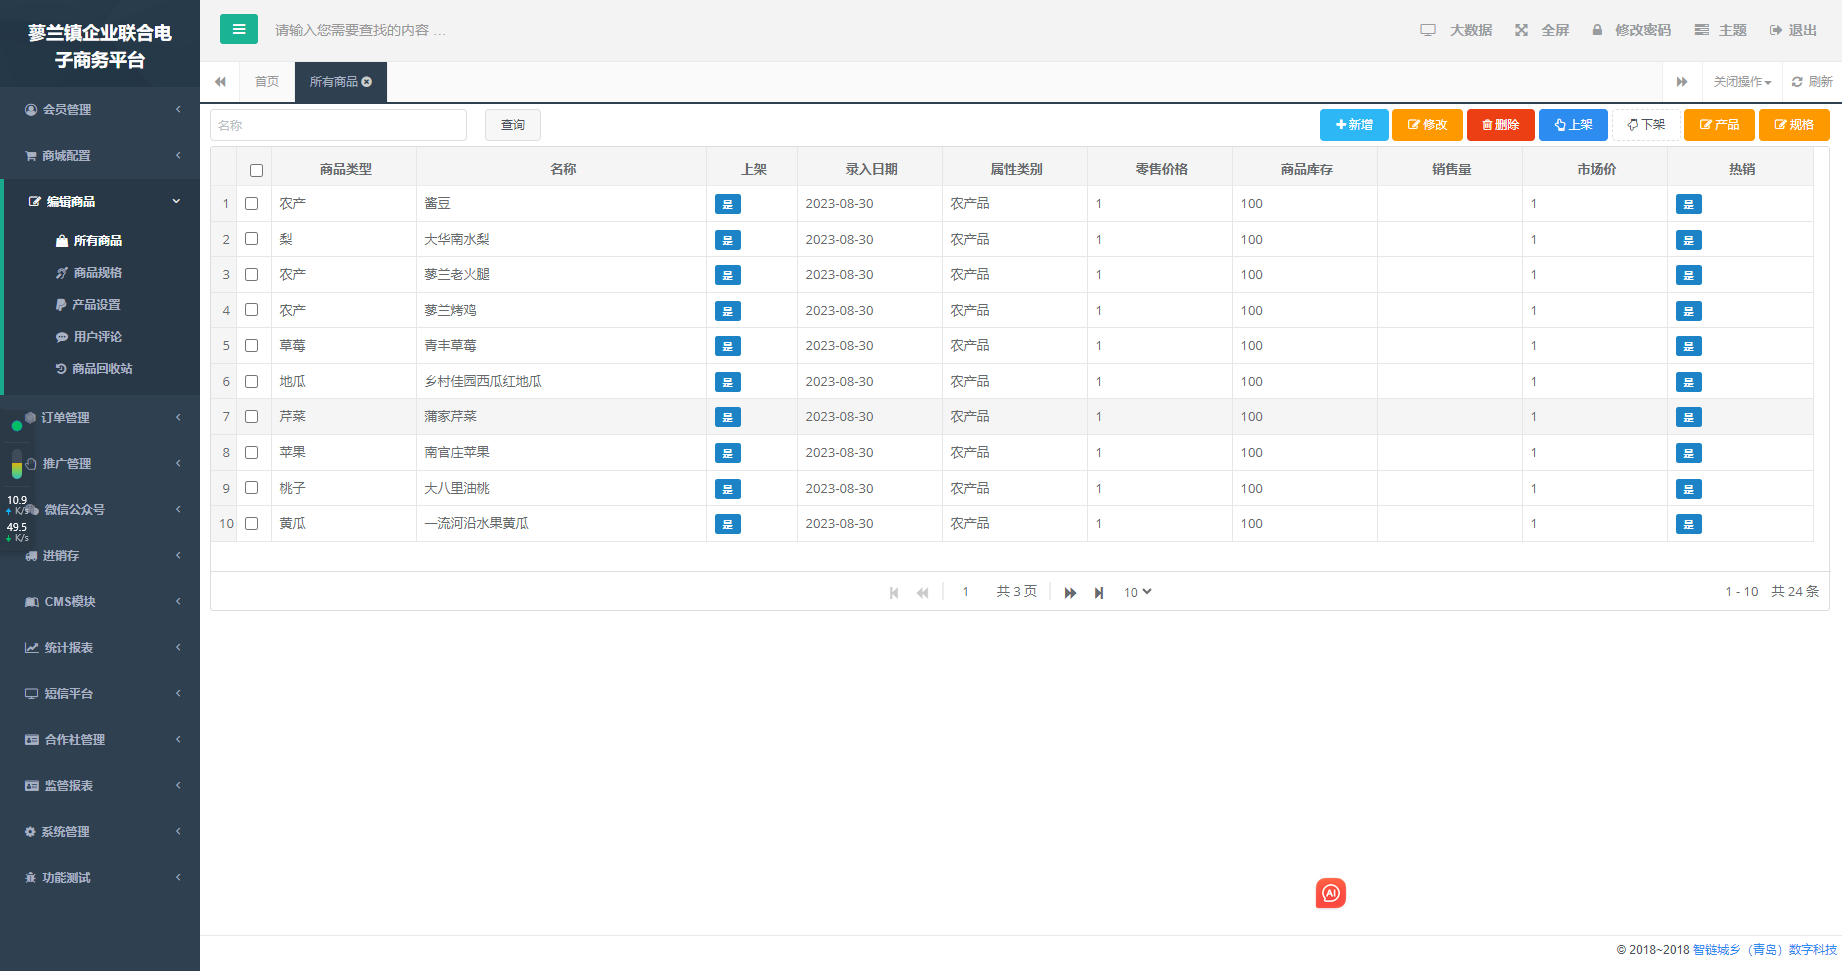Open the 大数据 monitor icon

[1428, 30]
